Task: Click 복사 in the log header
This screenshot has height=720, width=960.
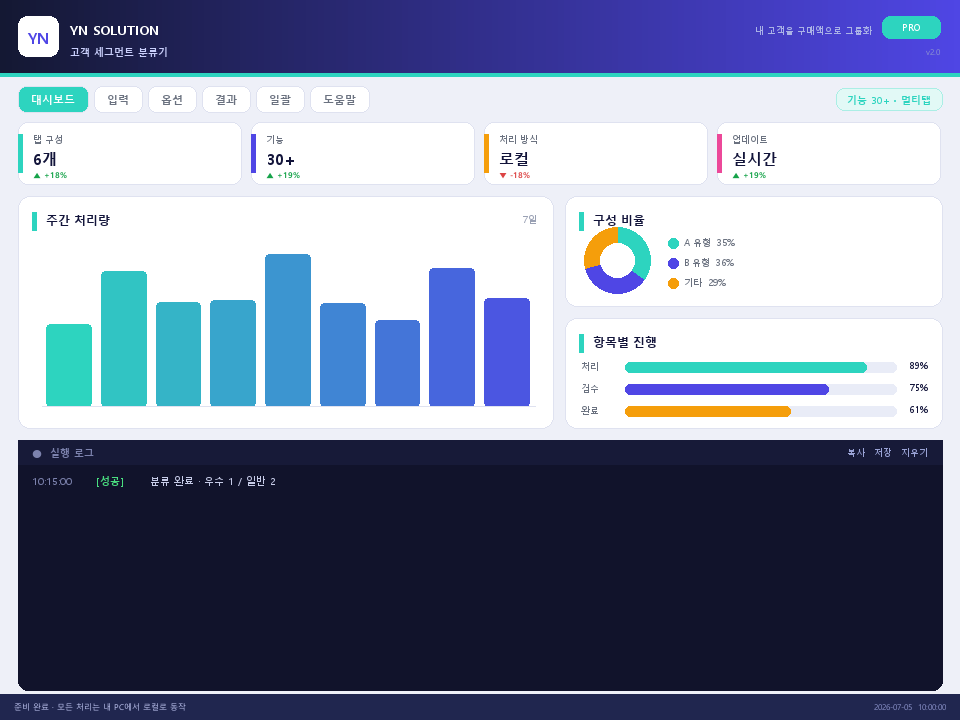Action: pyautogui.click(x=856, y=452)
